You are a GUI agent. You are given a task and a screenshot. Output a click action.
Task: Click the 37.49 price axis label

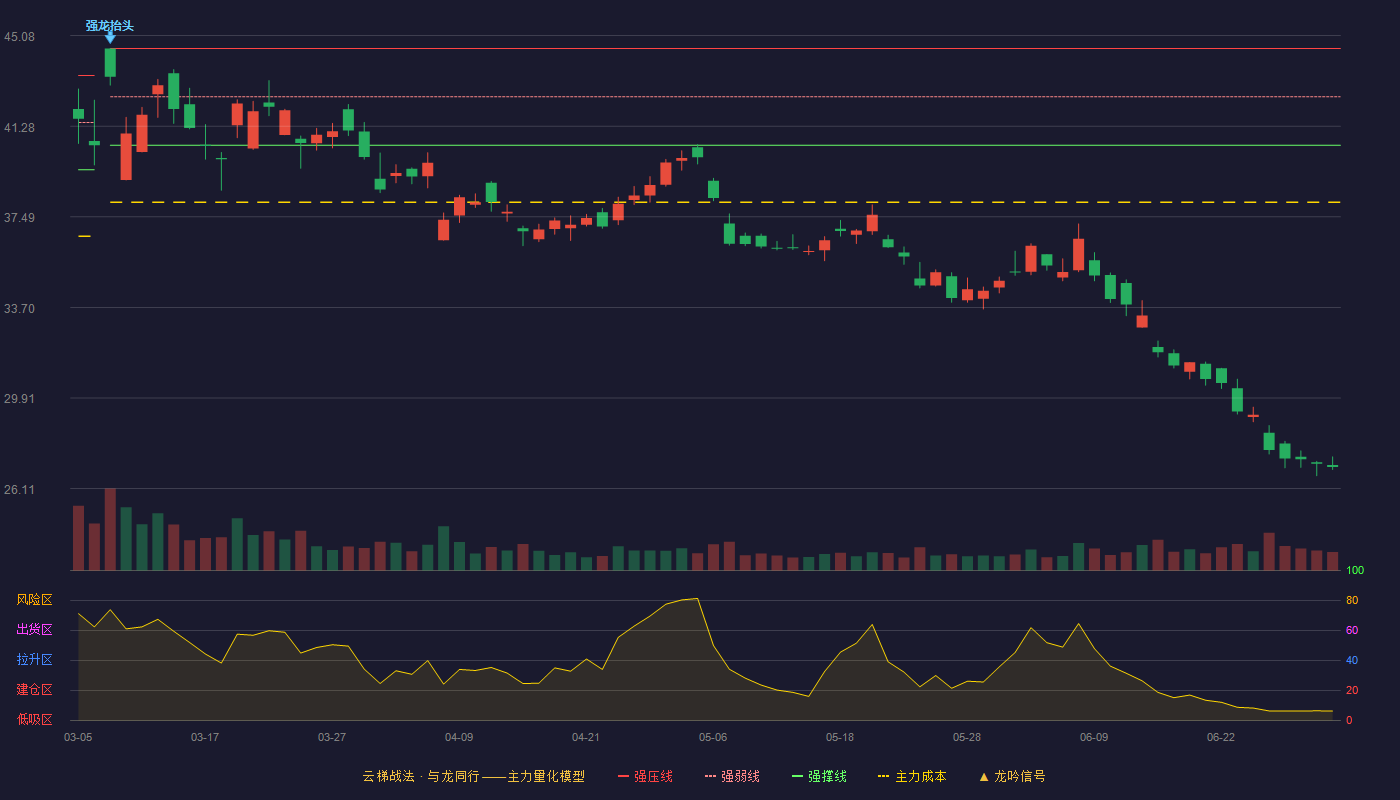(19, 218)
